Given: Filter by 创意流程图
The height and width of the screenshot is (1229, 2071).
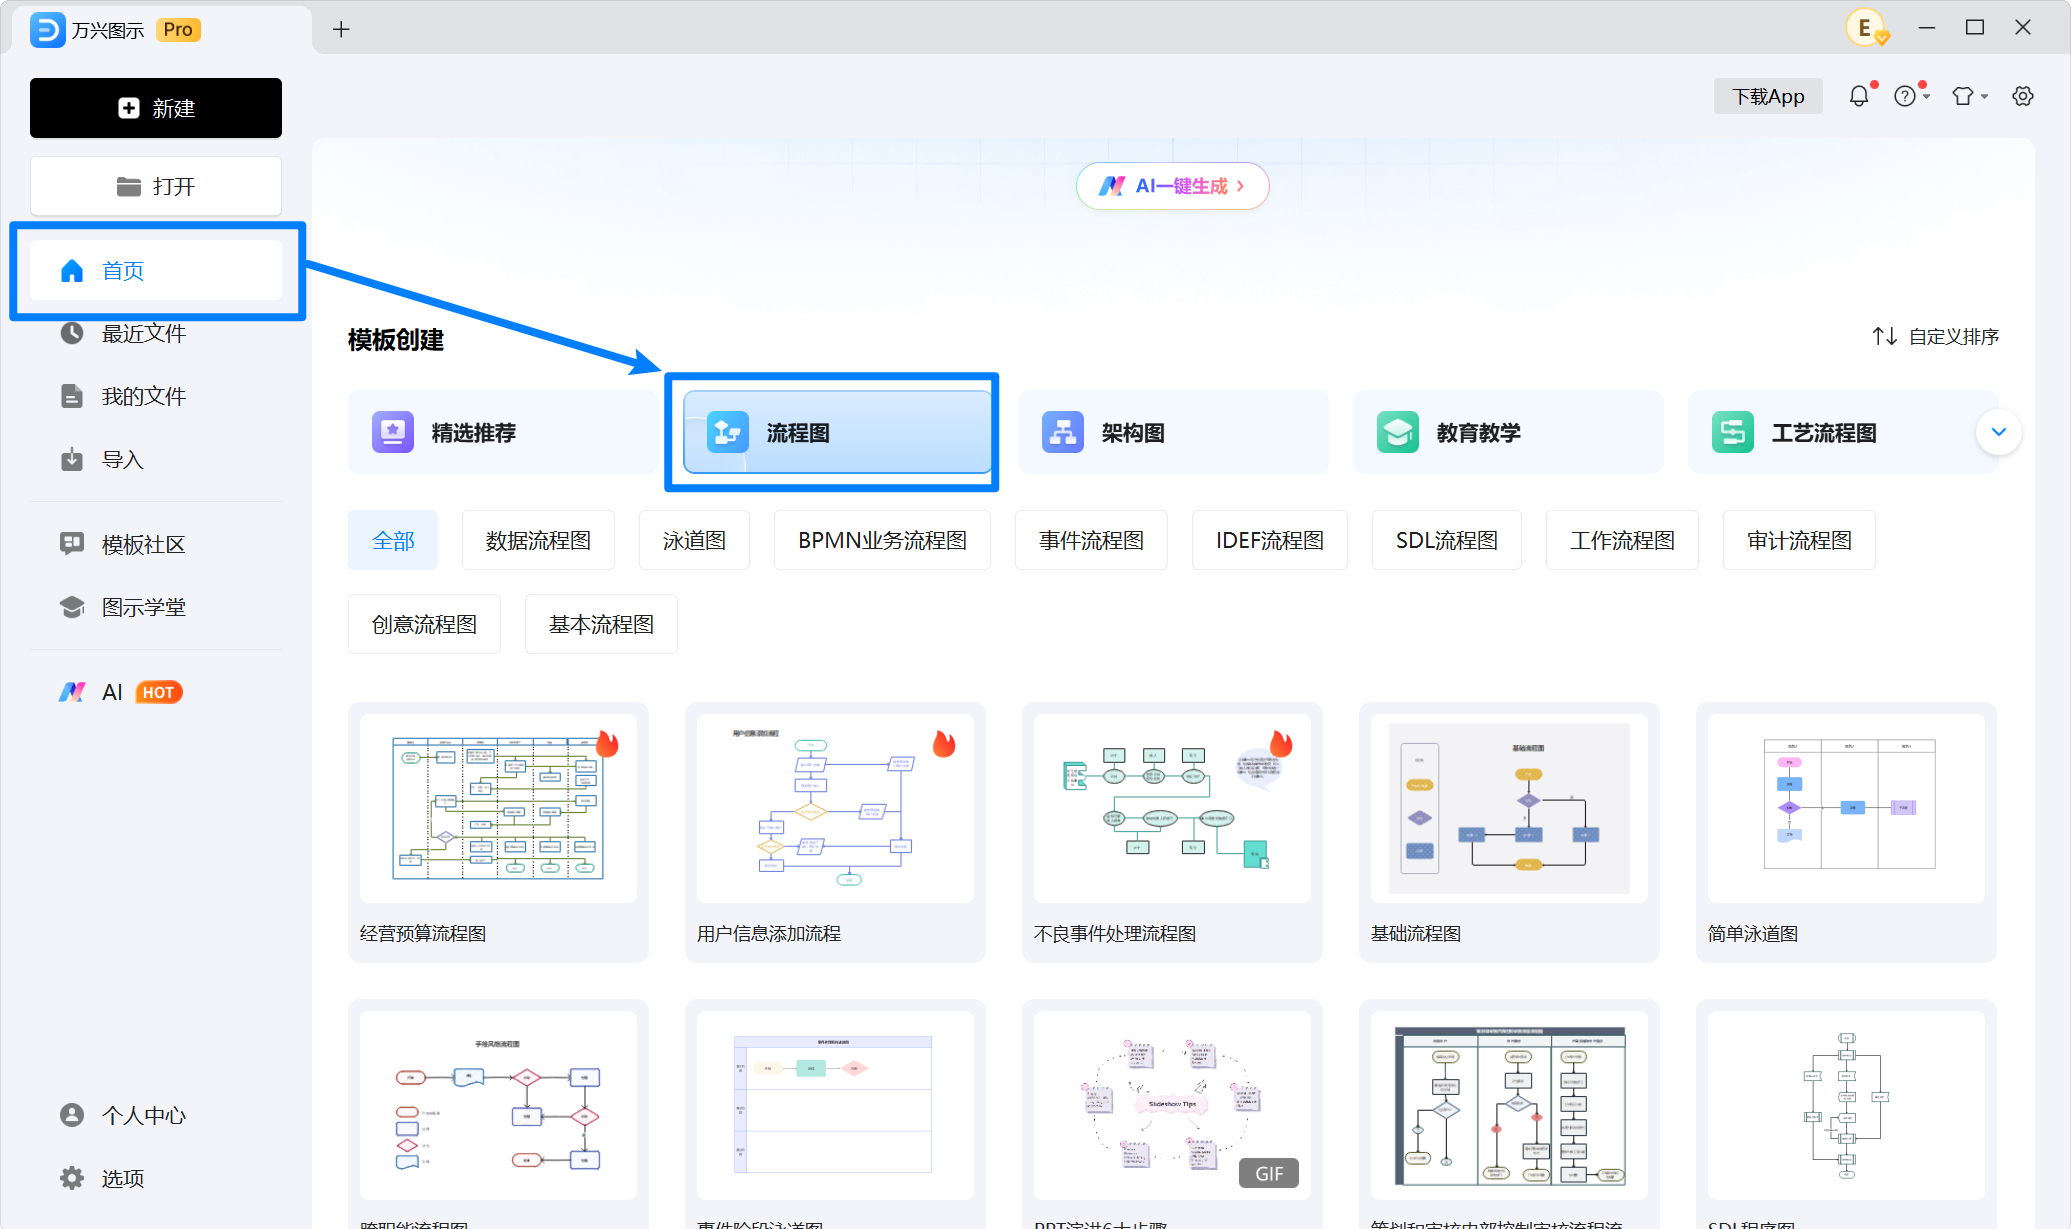Looking at the screenshot, I should point(424,624).
